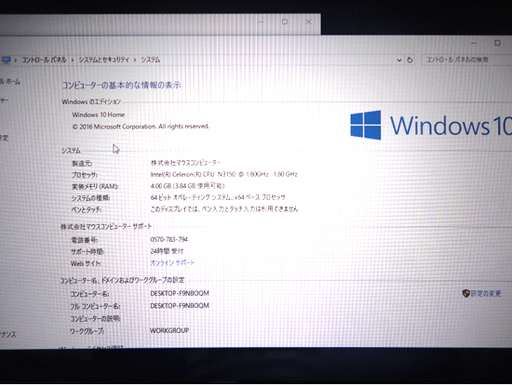
Task: Select the 2016 Microsoft Corporation copyright text
Action: (x=141, y=127)
